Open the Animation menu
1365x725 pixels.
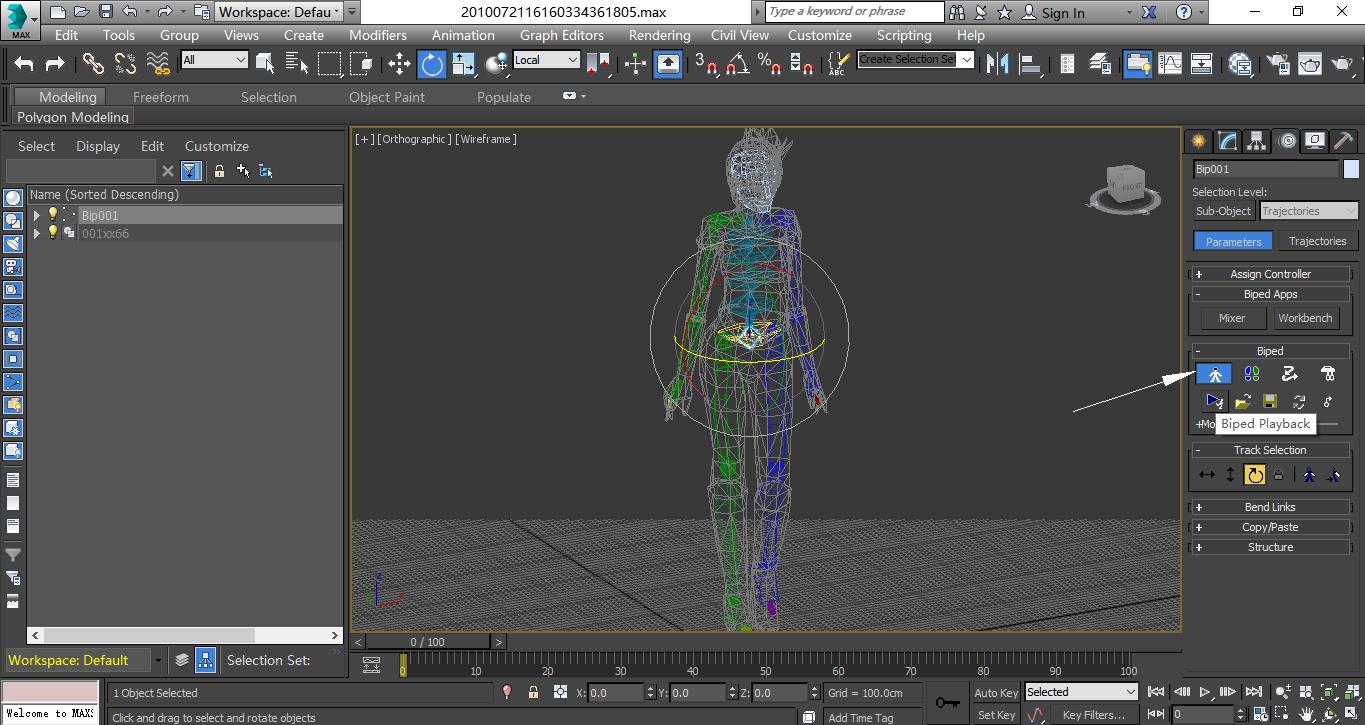(463, 35)
